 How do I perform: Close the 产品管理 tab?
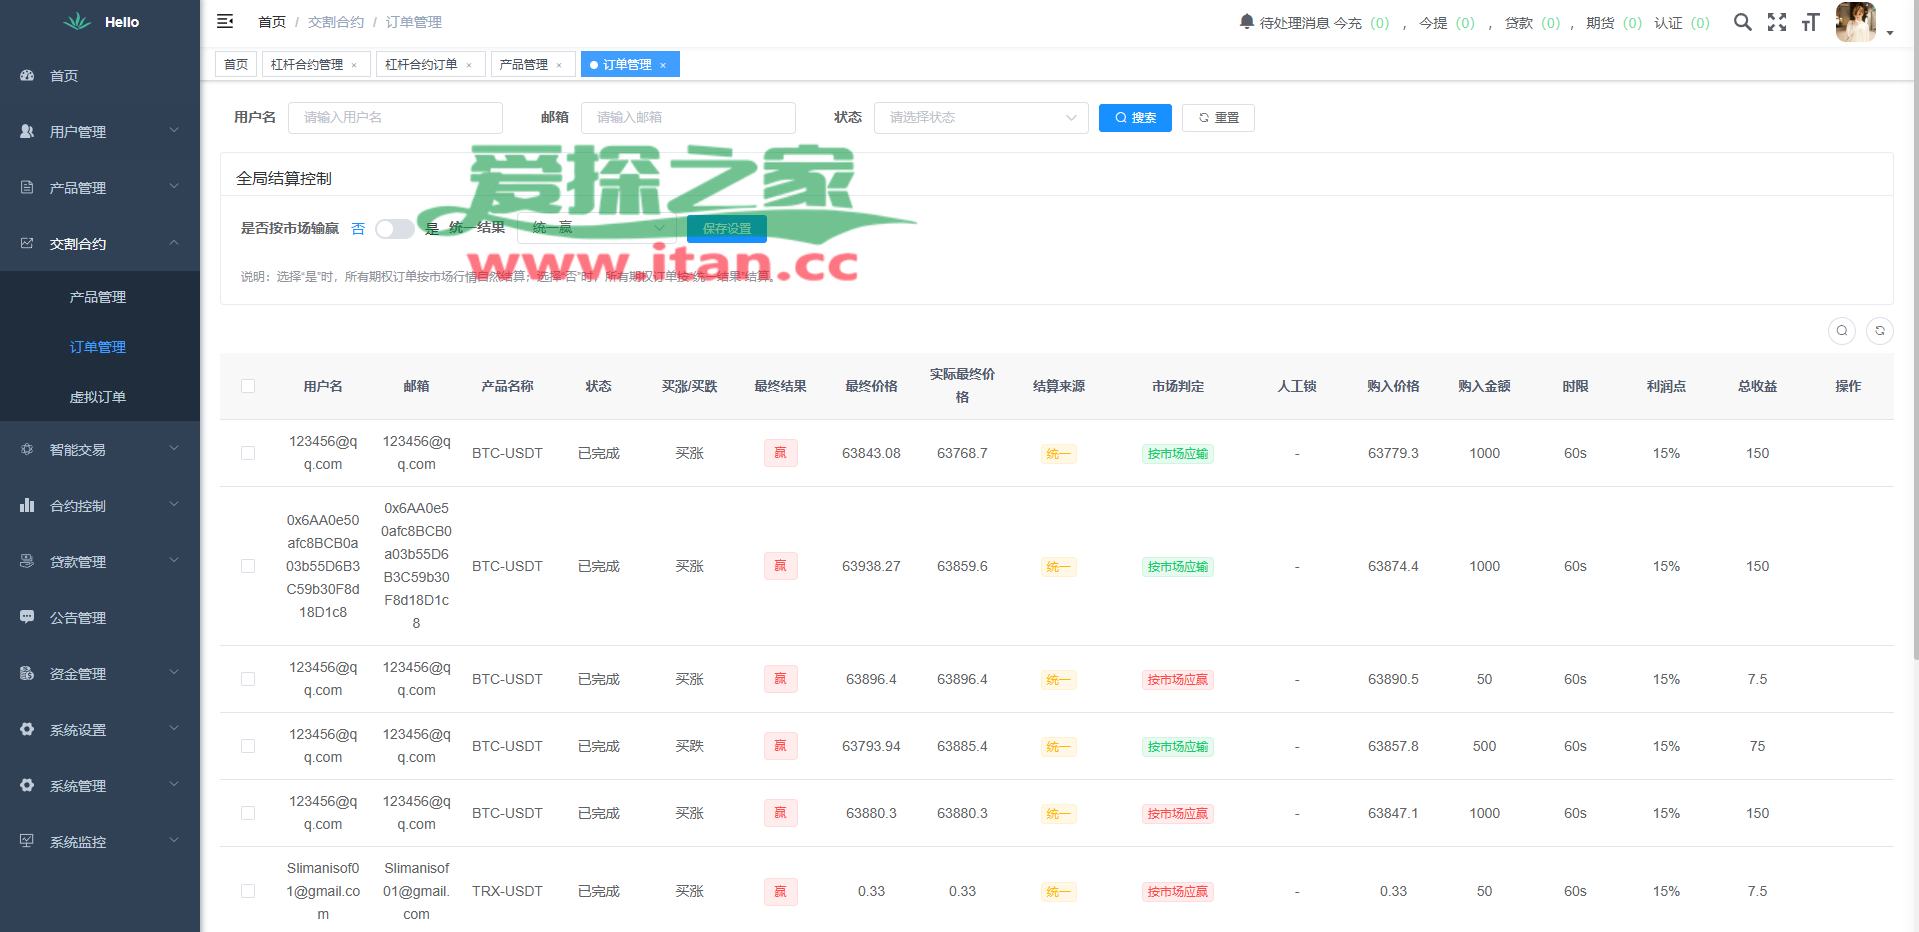559,65
